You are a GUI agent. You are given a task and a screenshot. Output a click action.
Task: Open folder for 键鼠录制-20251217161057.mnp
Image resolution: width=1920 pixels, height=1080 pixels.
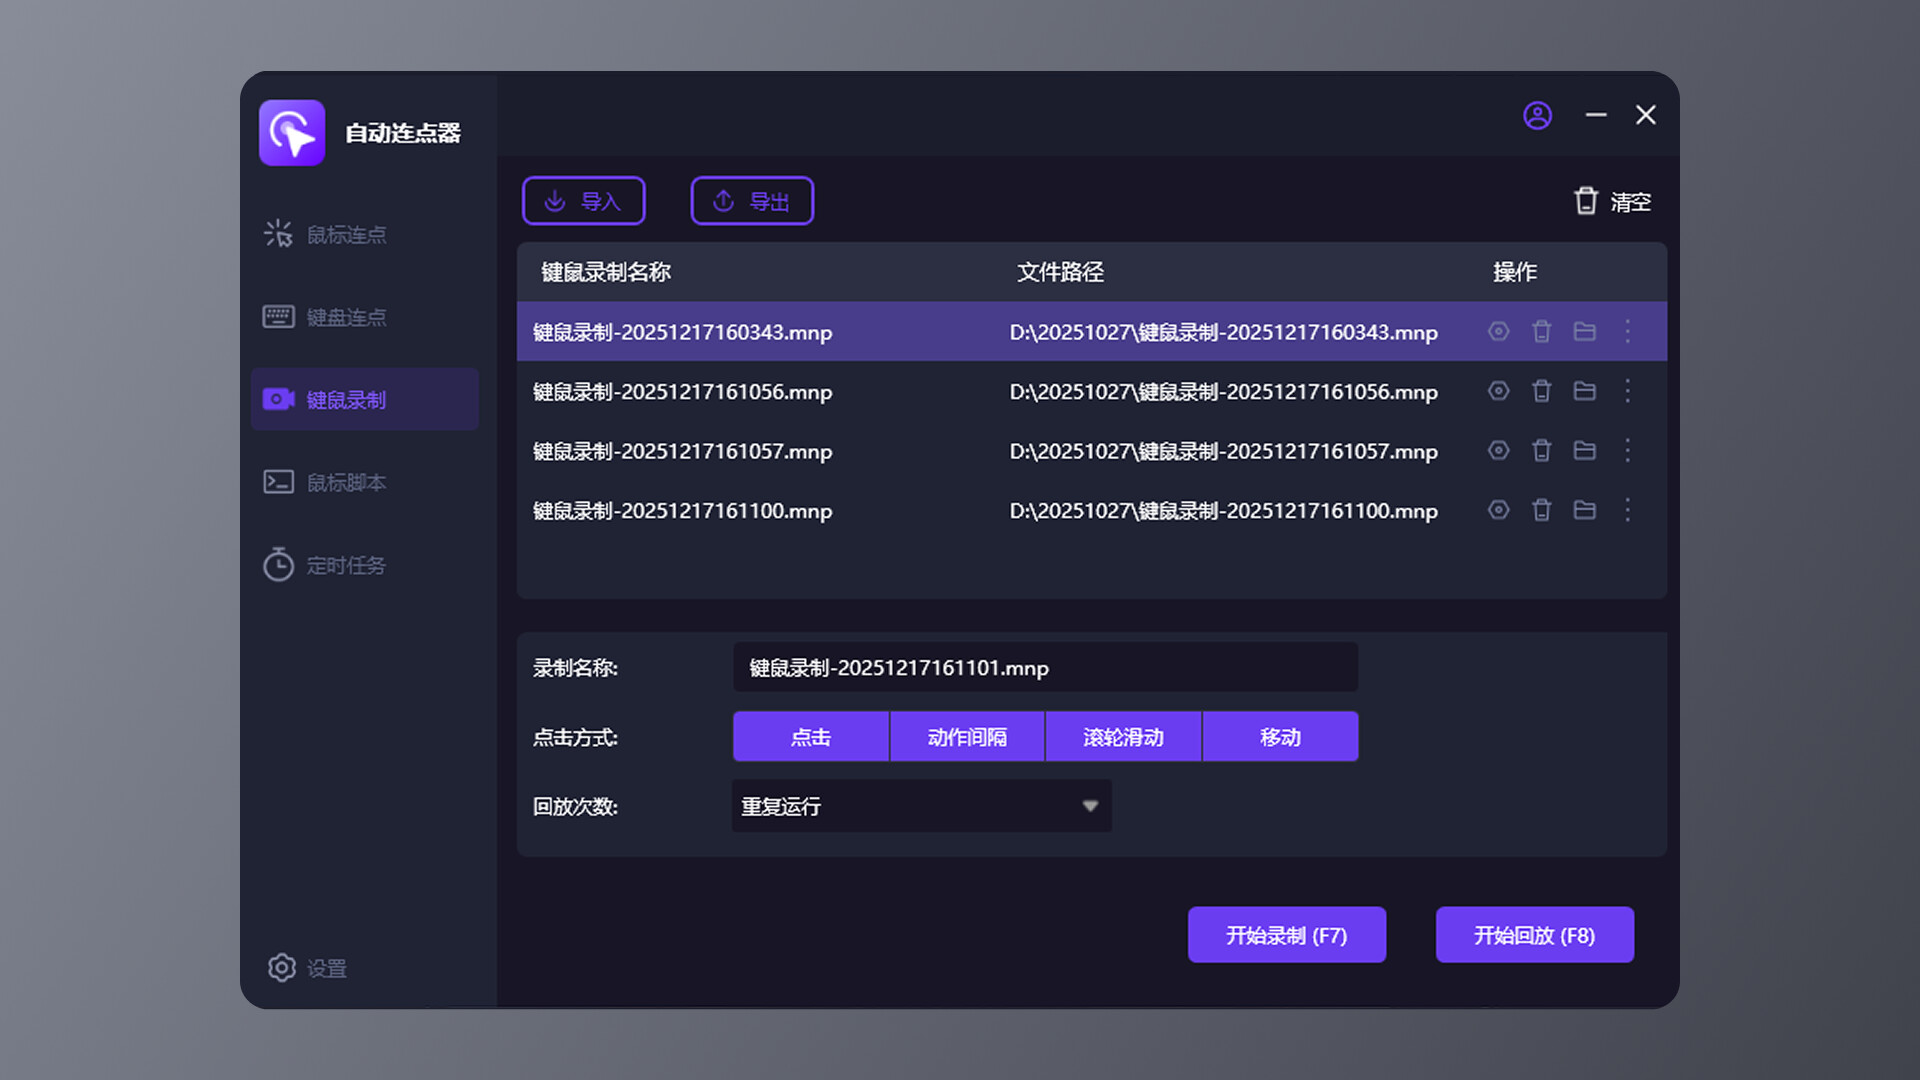(1584, 451)
